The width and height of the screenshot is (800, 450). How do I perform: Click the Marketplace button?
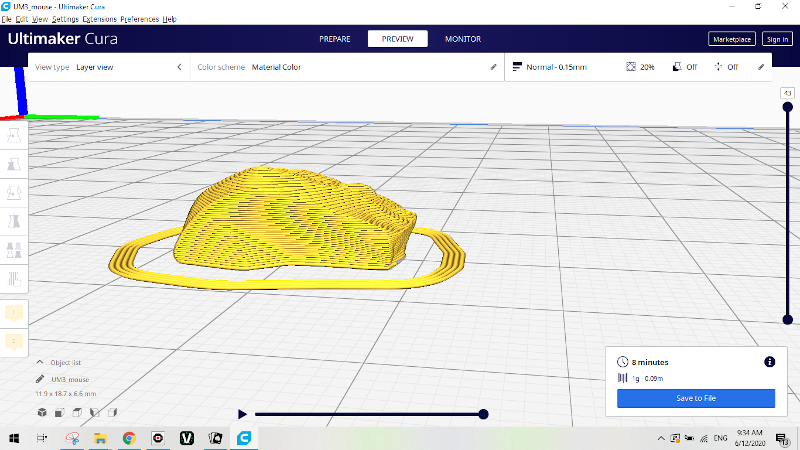[x=732, y=39]
